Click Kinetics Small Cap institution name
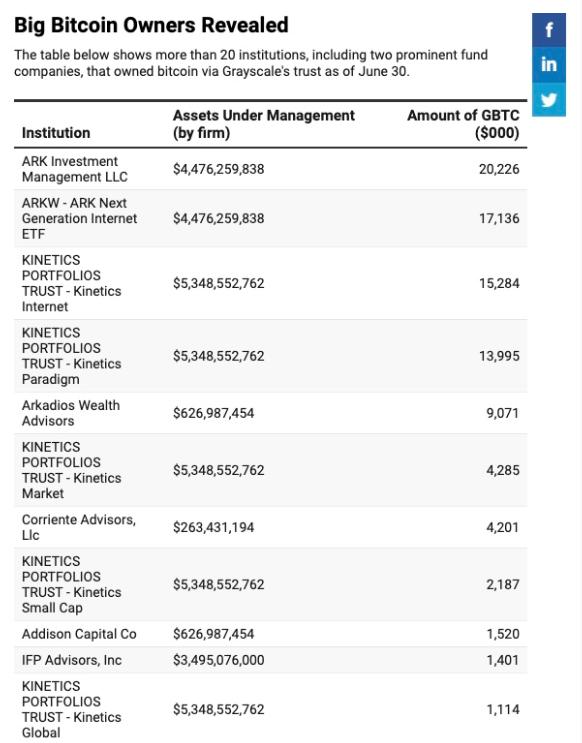 click(x=72, y=584)
